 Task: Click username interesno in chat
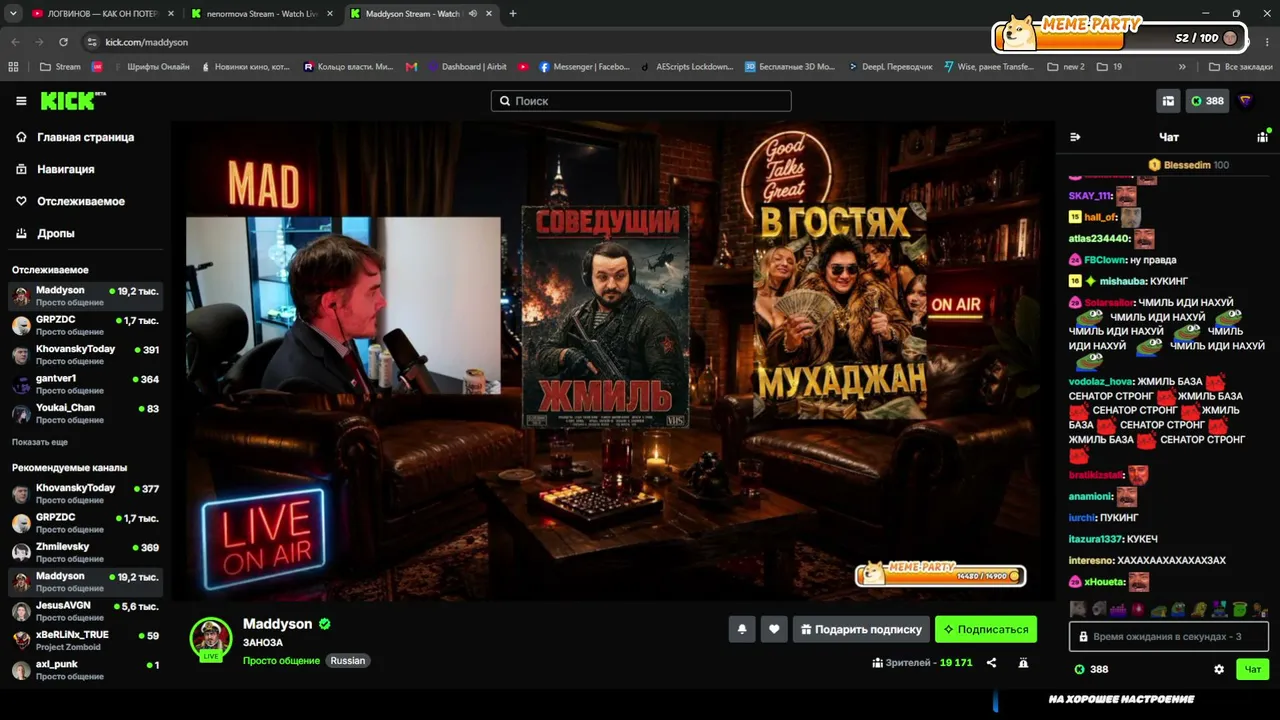(1091, 560)
